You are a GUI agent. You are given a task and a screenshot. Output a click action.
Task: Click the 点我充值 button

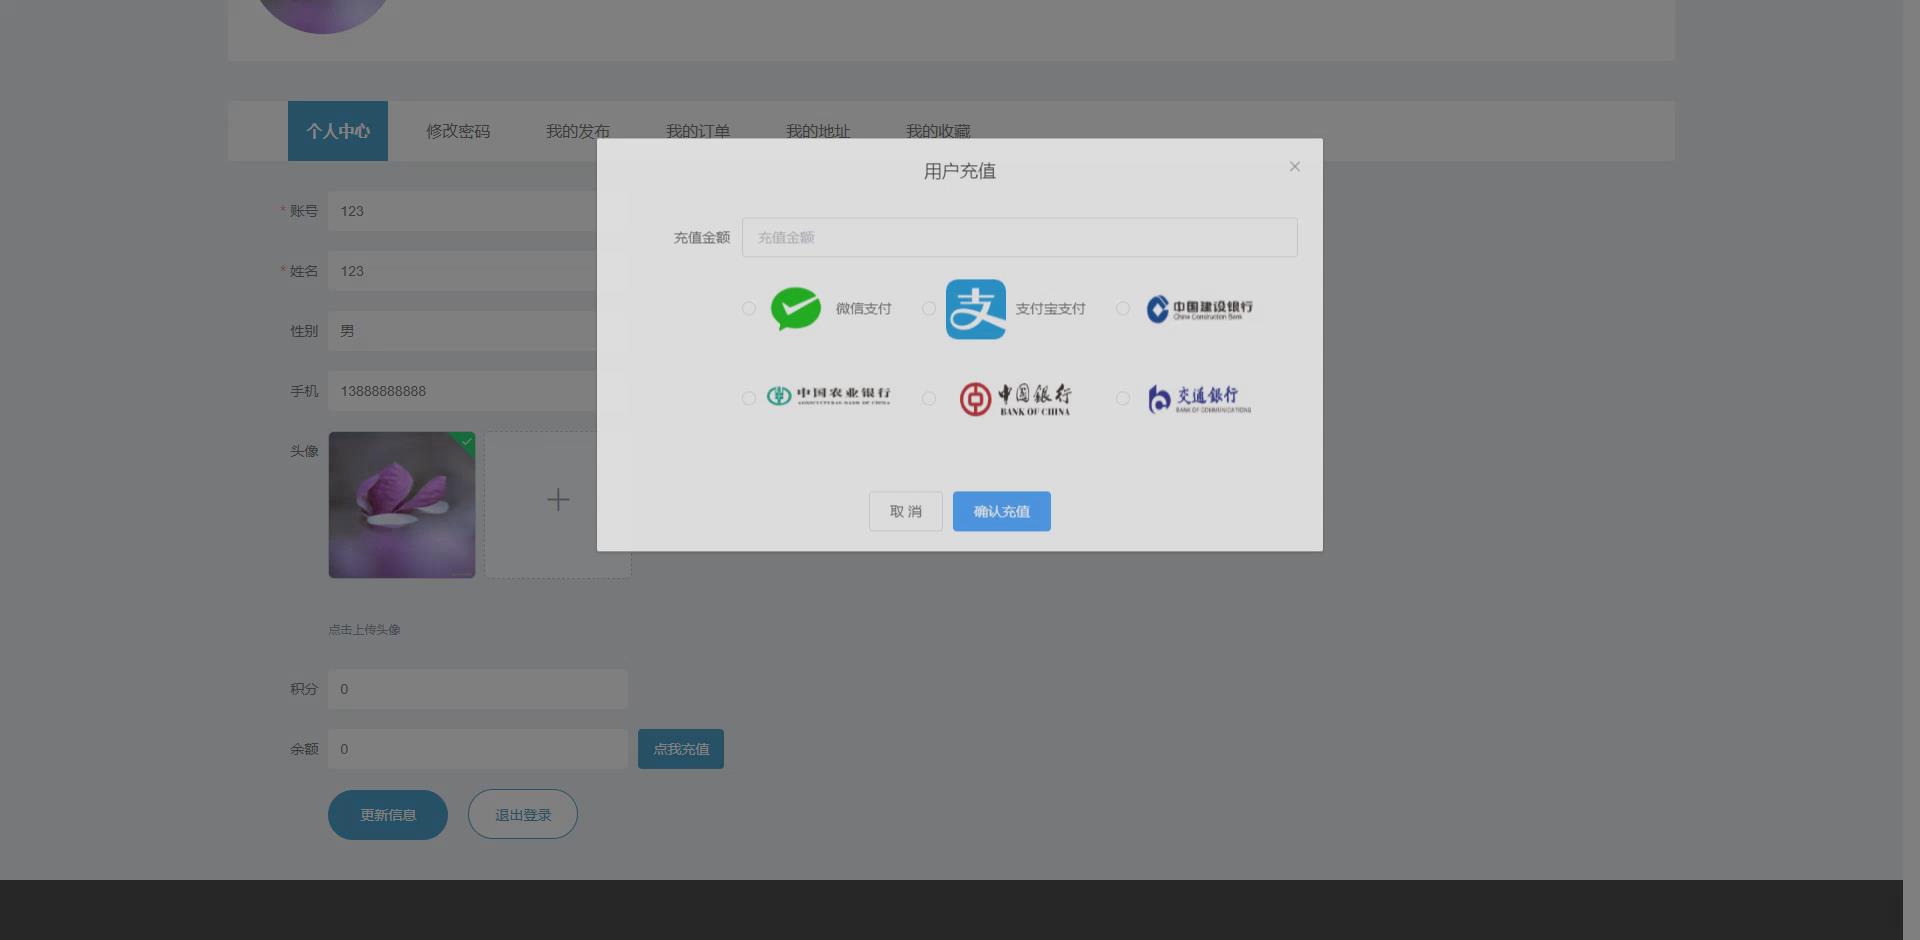click(x=681, y=749)
